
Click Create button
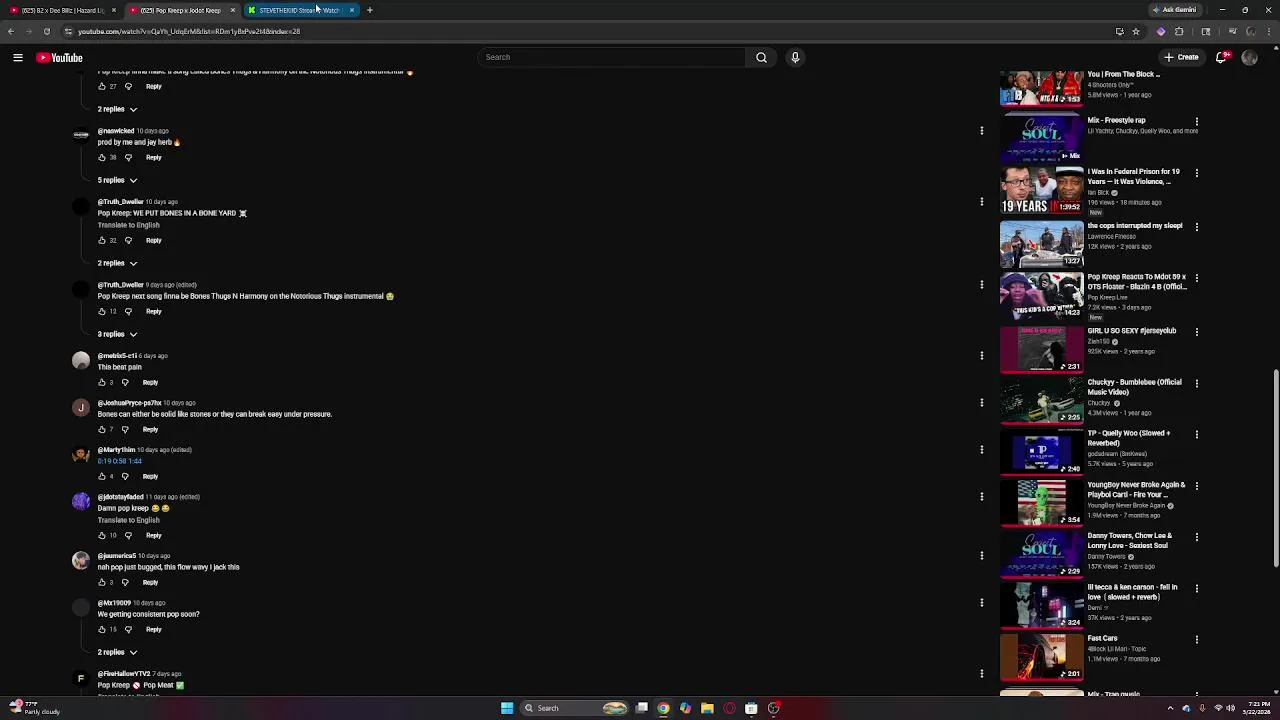[x=1183, y=57]
